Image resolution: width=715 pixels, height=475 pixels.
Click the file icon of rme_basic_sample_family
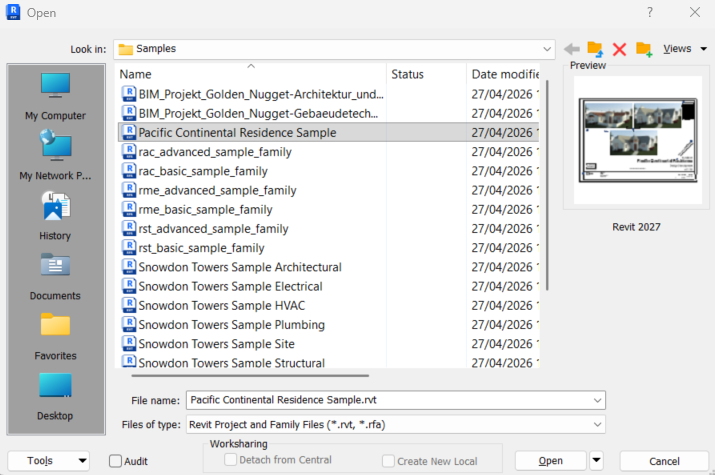(130, 209)
